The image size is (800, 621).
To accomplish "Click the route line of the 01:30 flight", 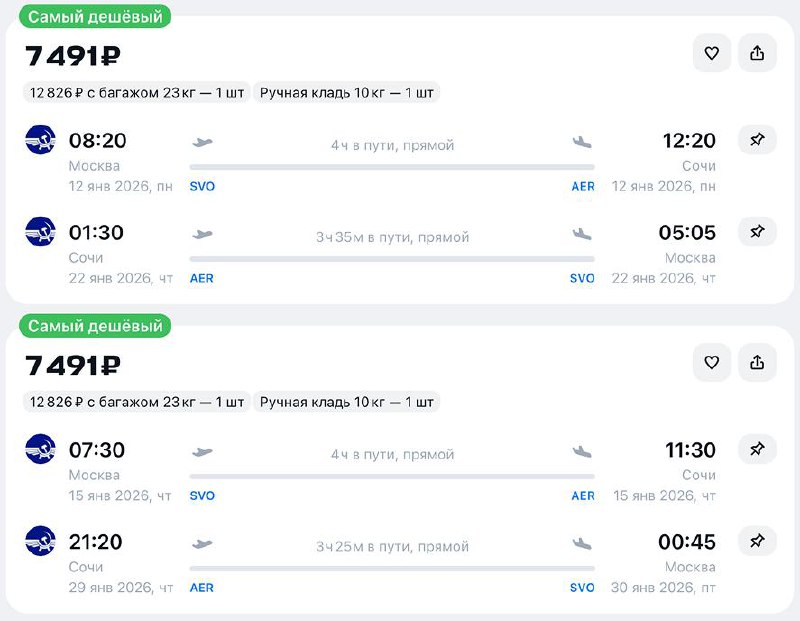I will click(x=392, y=259).
